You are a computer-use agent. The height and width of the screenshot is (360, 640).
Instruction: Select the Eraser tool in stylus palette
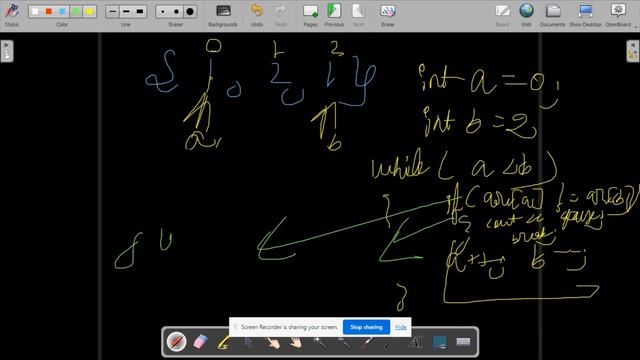[200, 342]
